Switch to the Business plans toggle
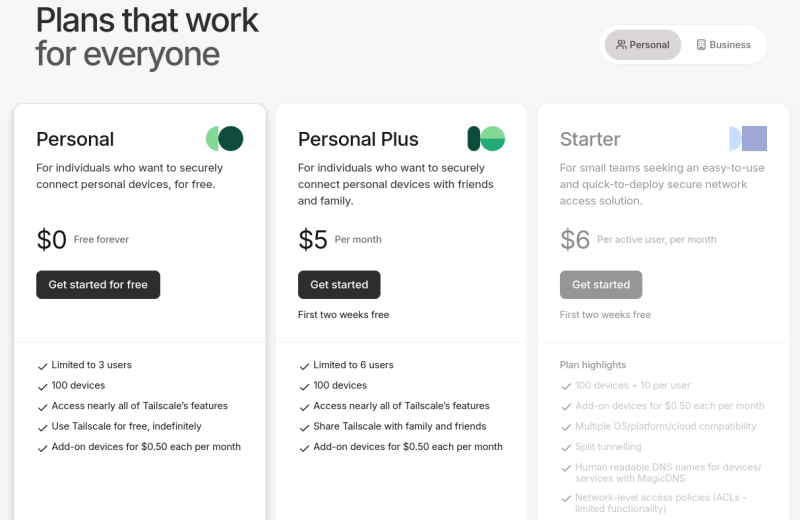Image resolution: width=800 pixels, height=520 pixels. [723, 45]
